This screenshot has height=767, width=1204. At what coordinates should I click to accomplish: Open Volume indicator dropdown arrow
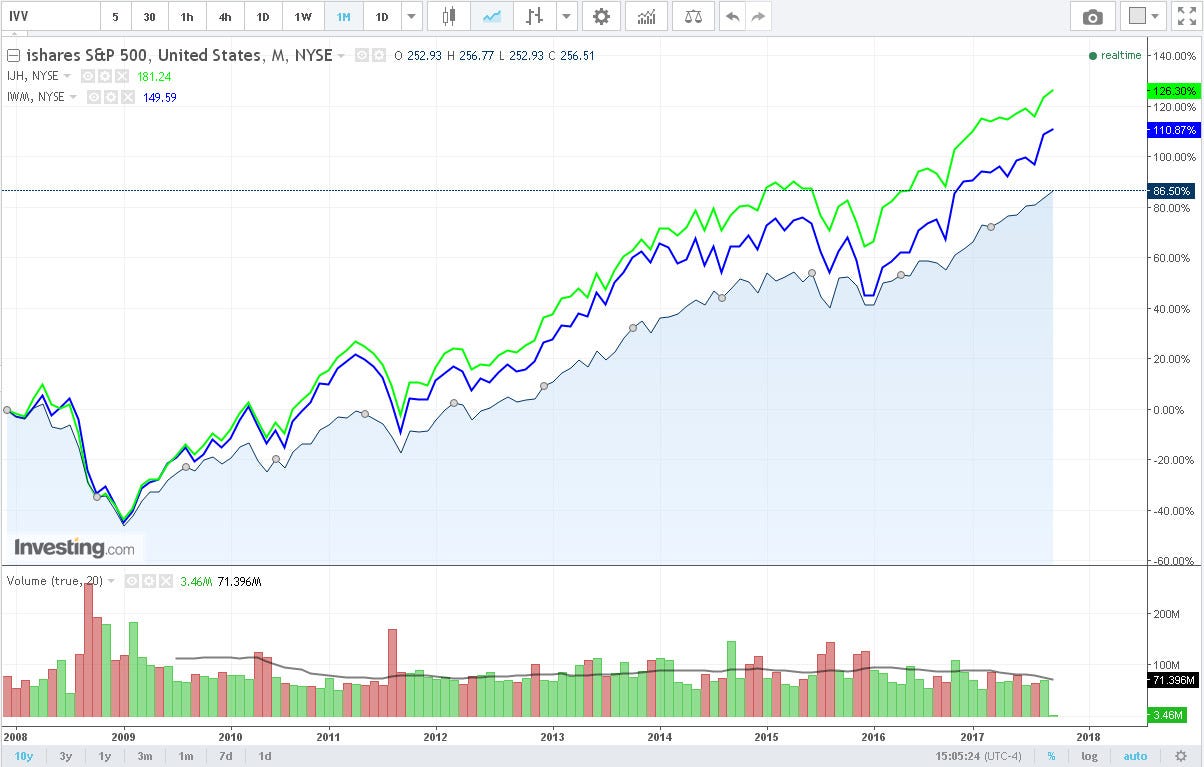click(x=111, y=580)
